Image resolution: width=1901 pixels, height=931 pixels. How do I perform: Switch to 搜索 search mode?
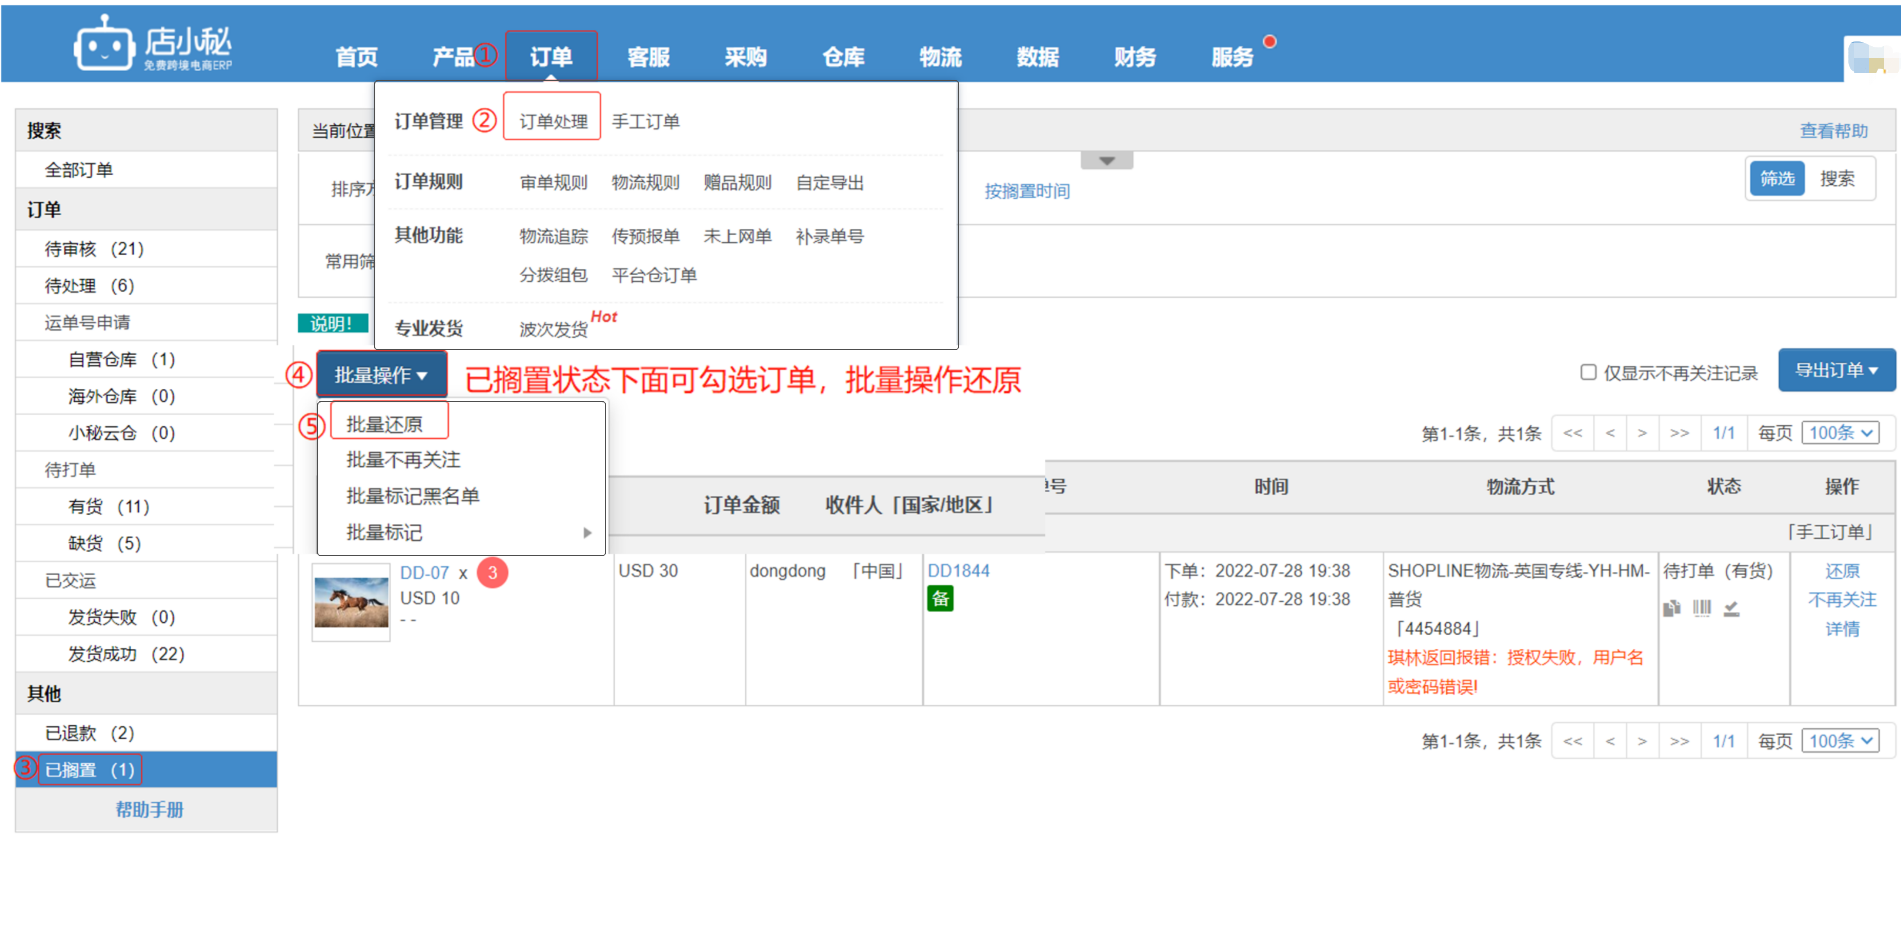point(1837,179)
